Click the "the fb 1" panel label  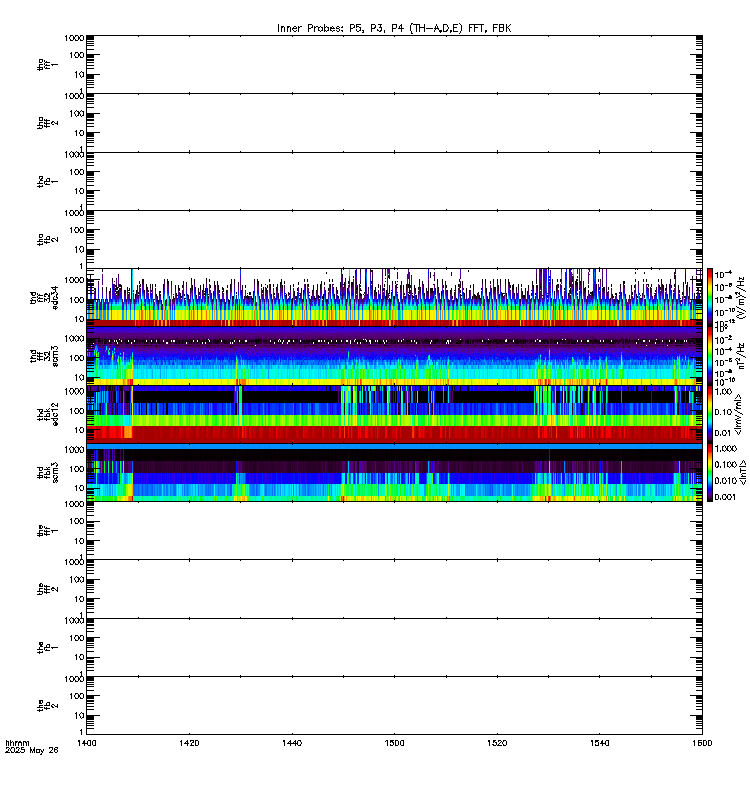[47, 647]
